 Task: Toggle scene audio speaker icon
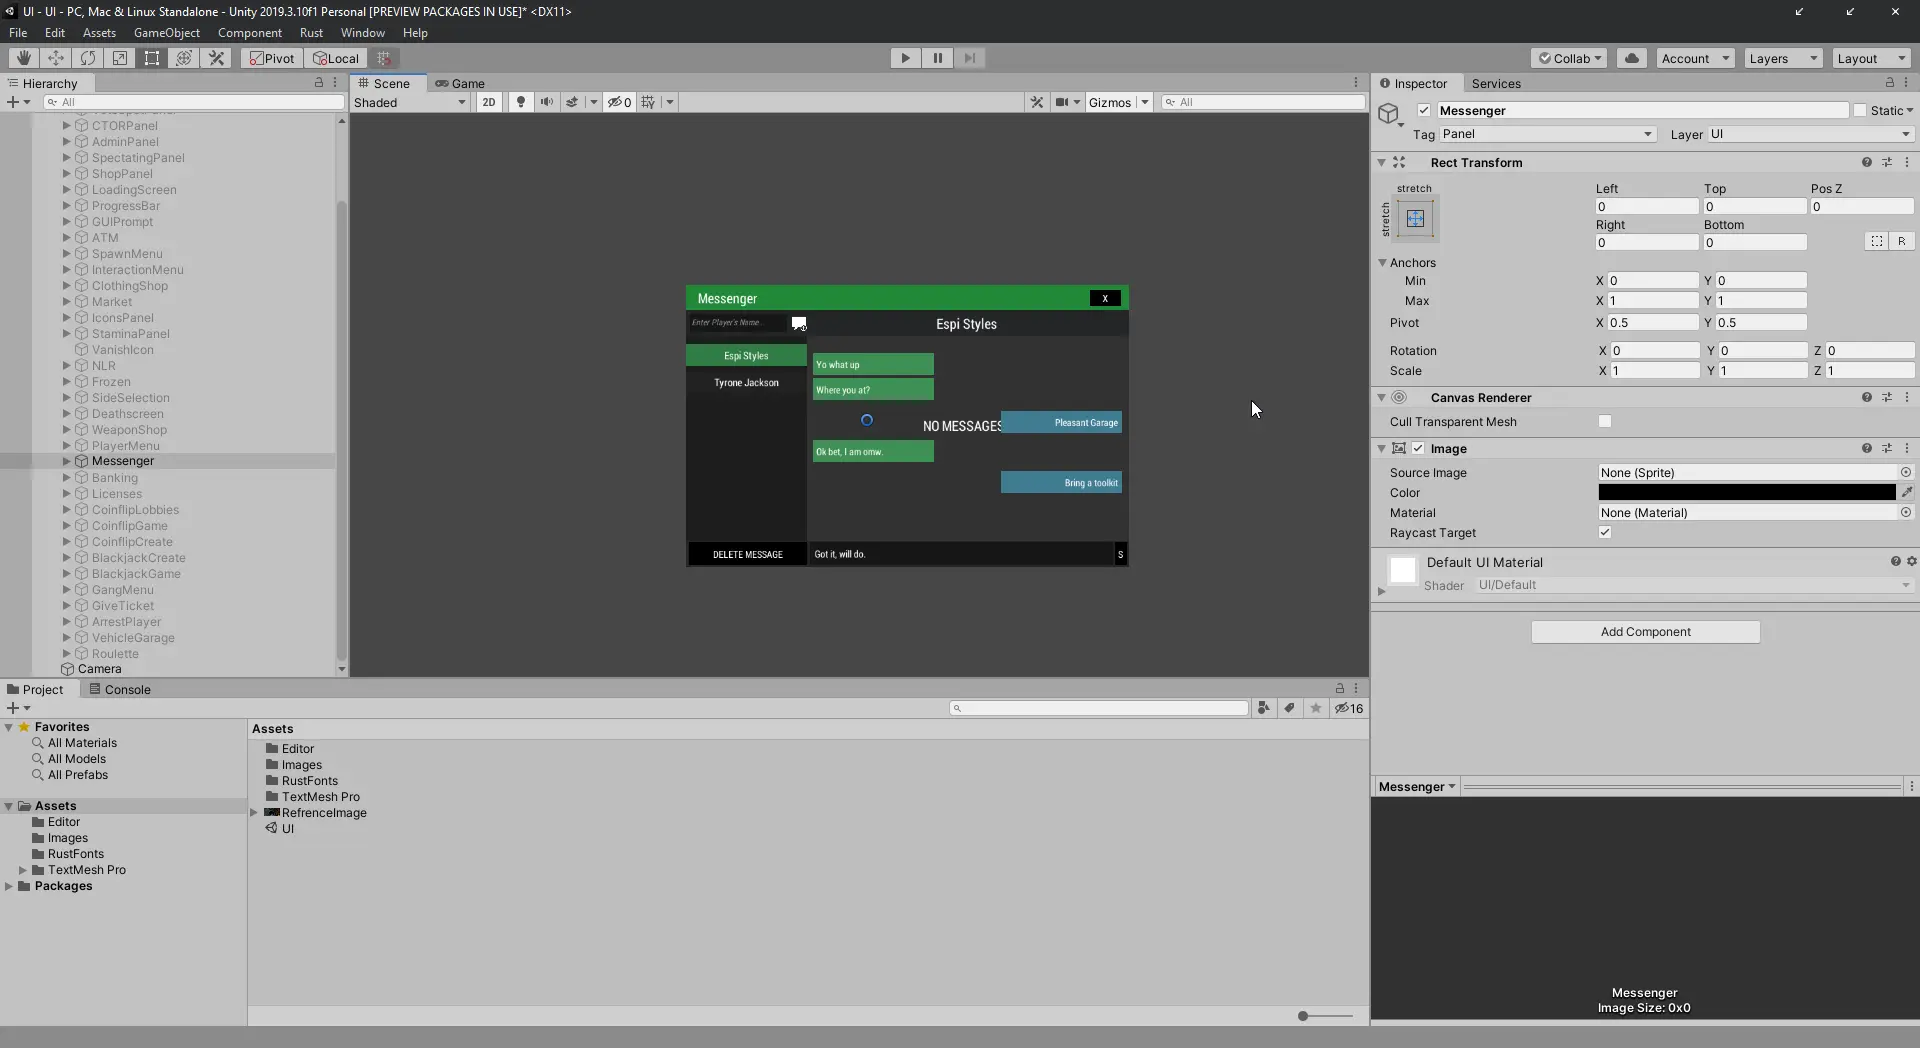546,102
